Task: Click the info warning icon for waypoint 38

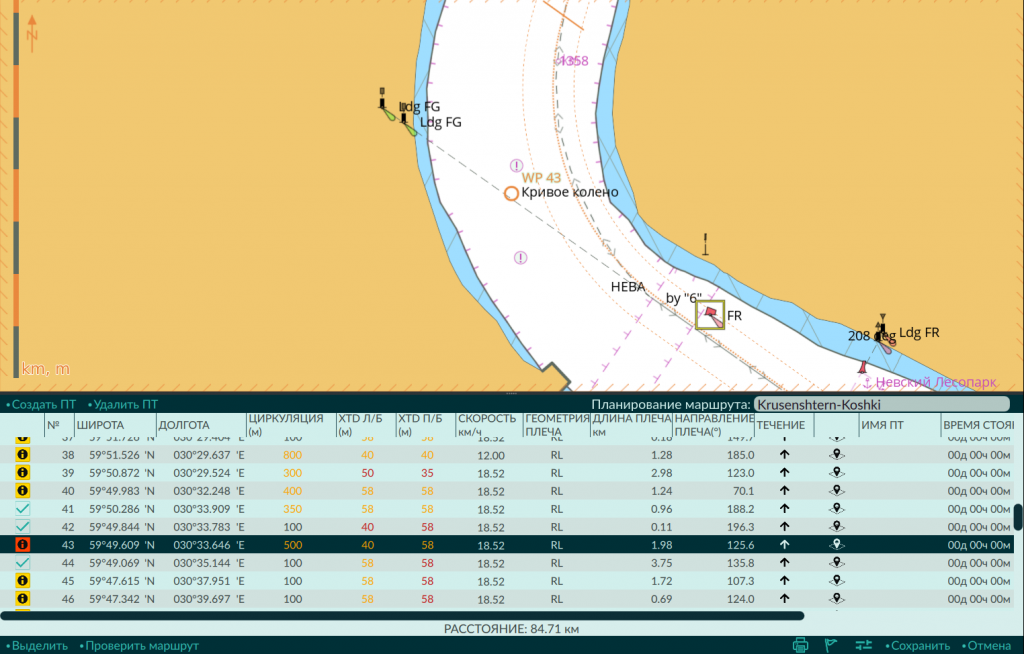Action: pos(22,455)
